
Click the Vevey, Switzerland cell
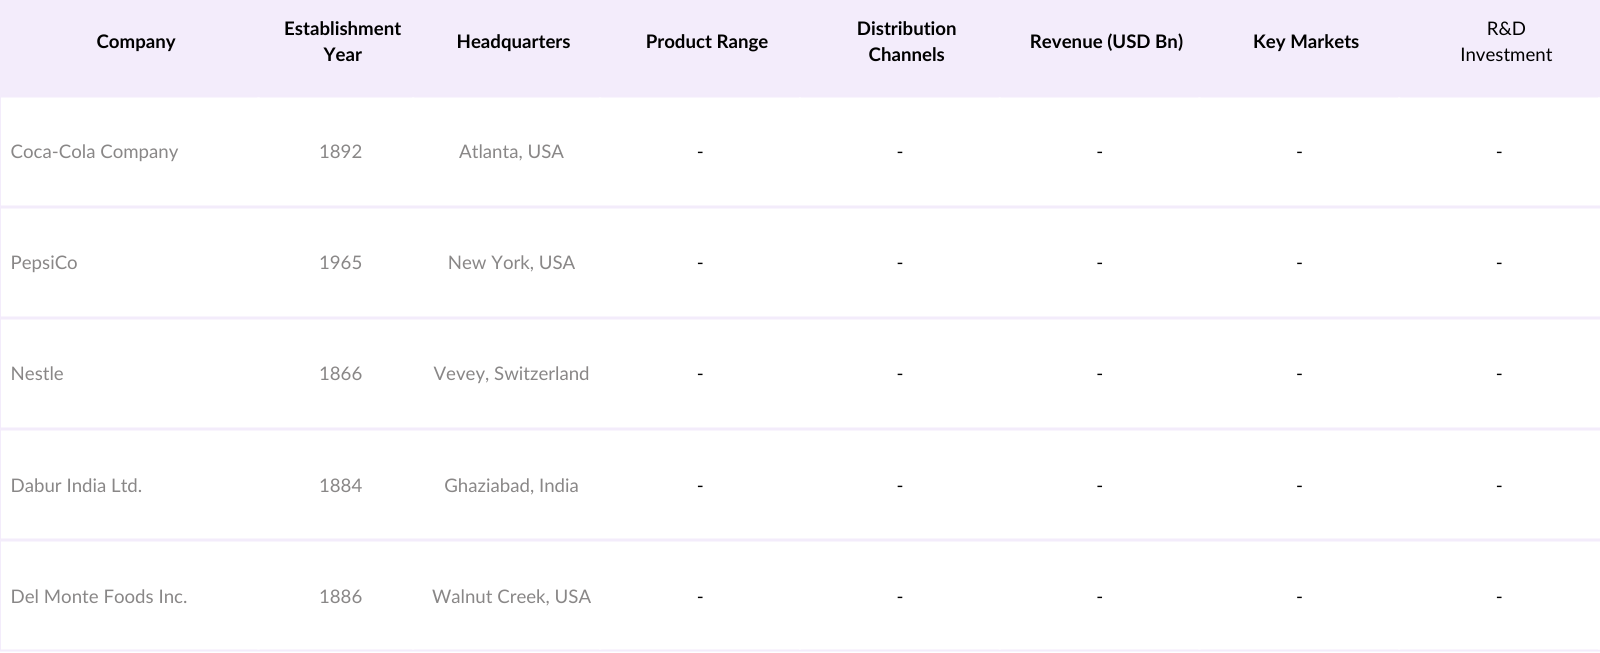(x=511, y=374)
